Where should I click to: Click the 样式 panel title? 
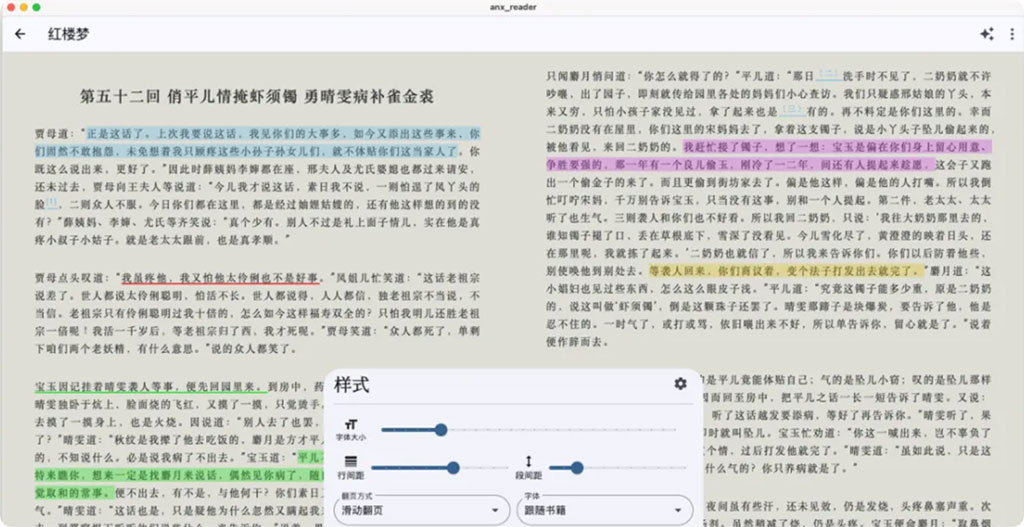coord(351,385)
